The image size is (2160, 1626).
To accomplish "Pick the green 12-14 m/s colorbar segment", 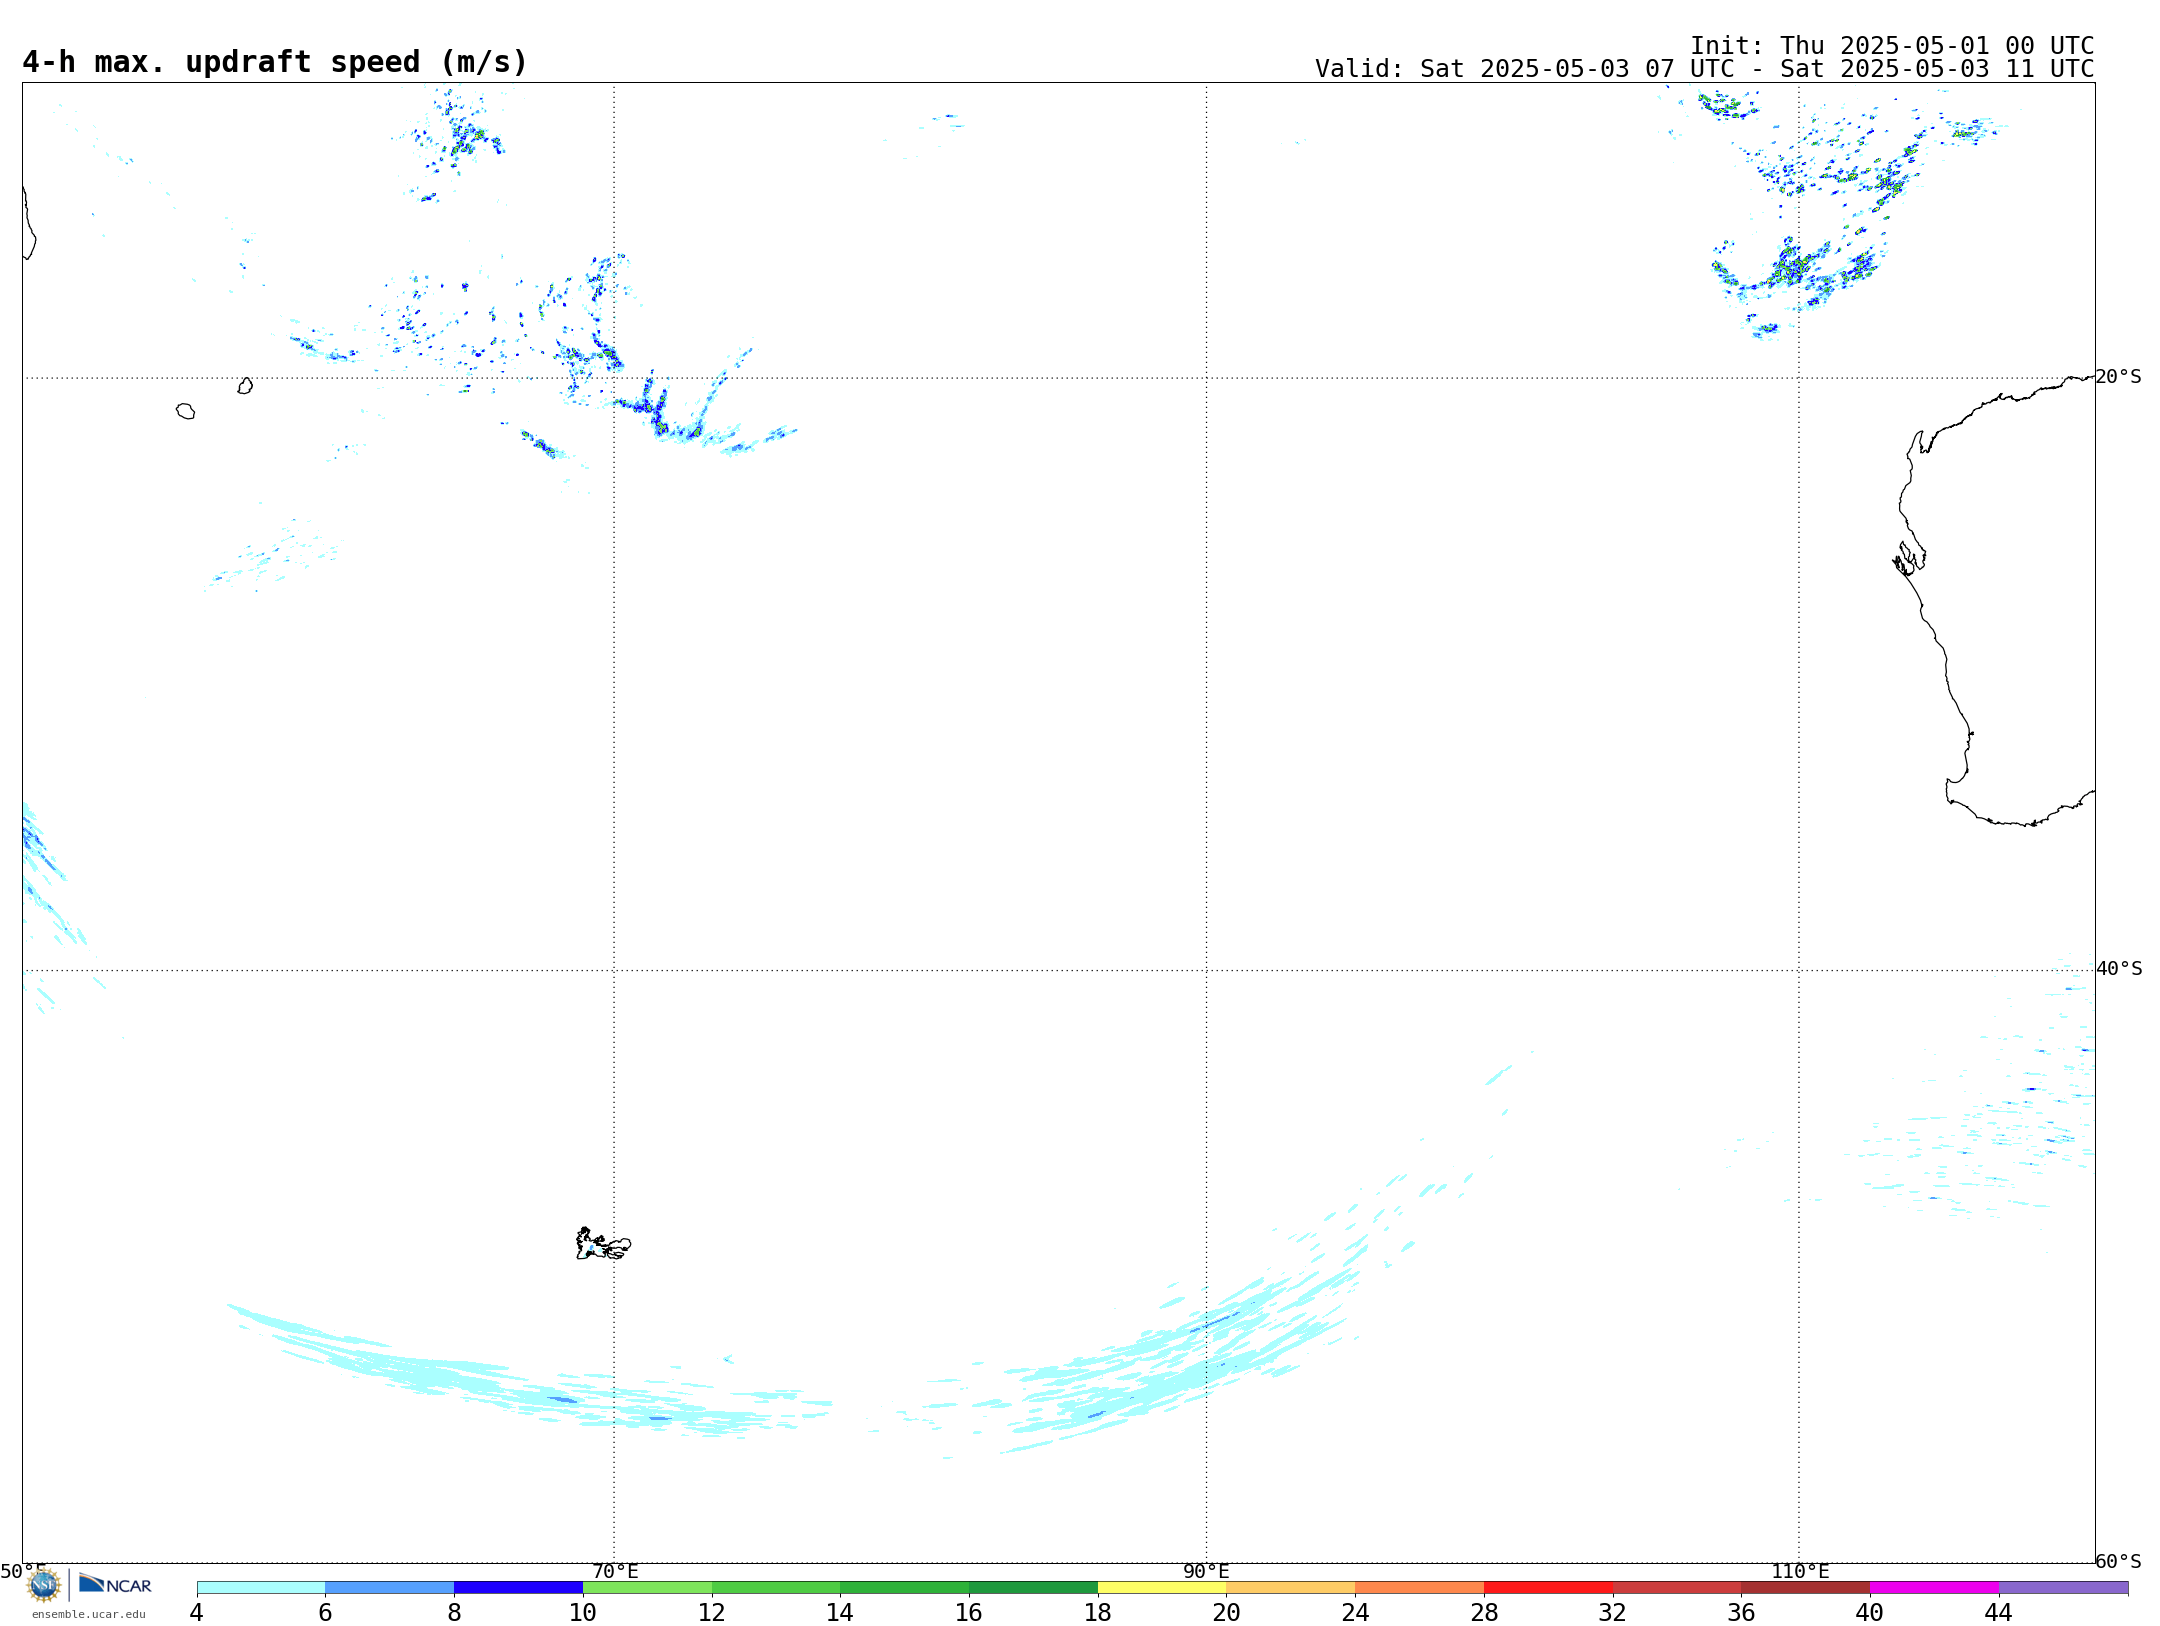I will coord(776,1588).
